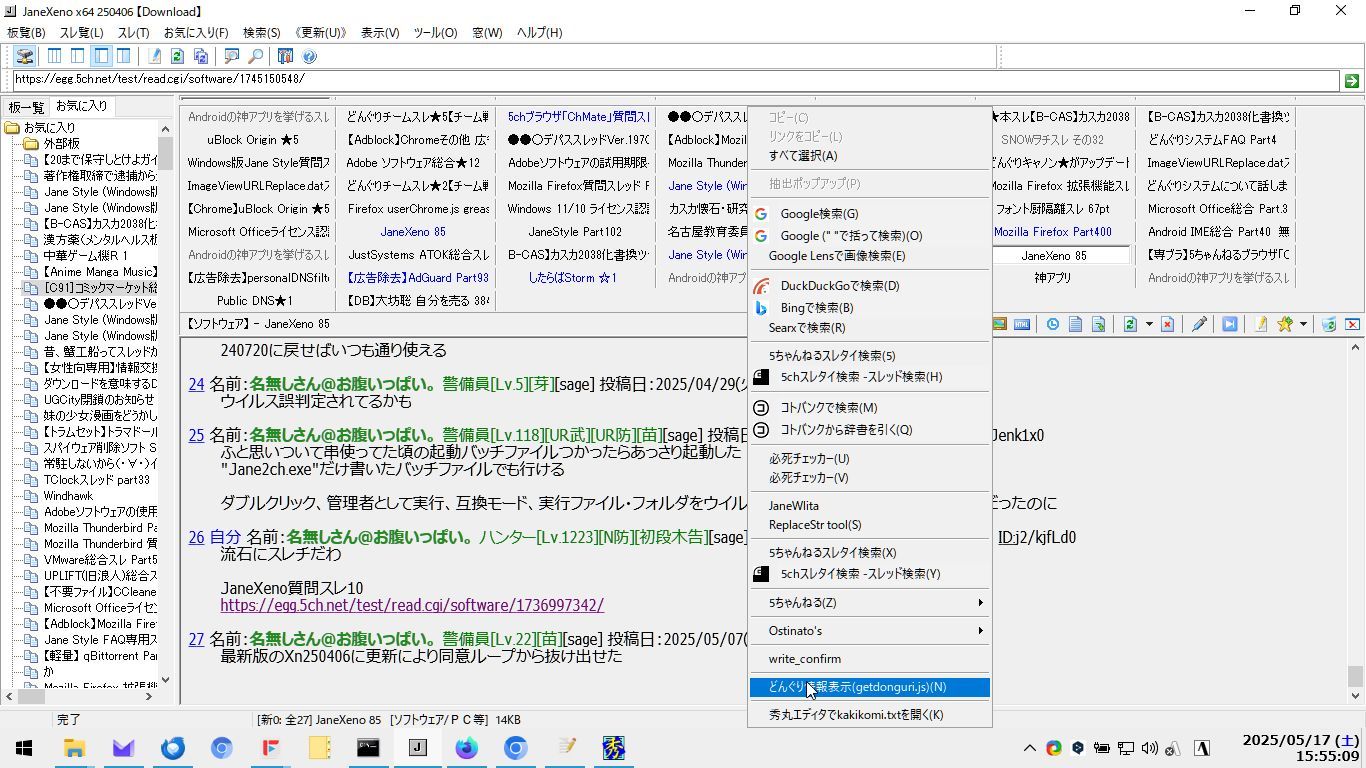Select the highlighted third pane layout icon
This screenshot has height=768, width=1366.
[x=101, y=57]
